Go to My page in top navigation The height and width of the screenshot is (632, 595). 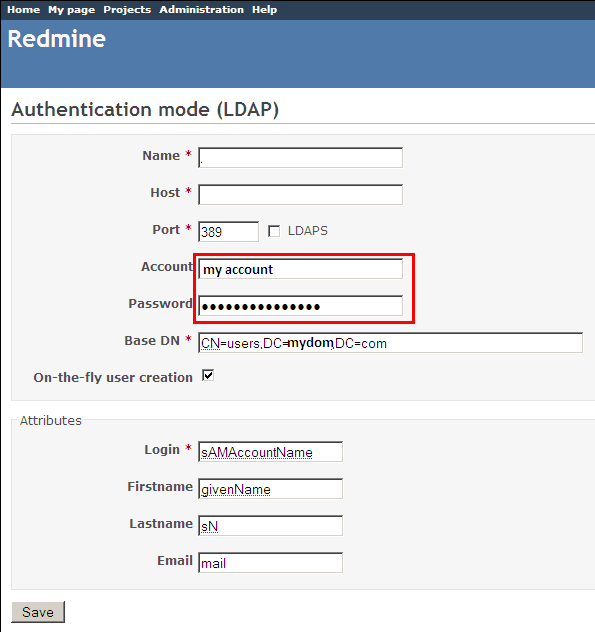tap(71, 10)
